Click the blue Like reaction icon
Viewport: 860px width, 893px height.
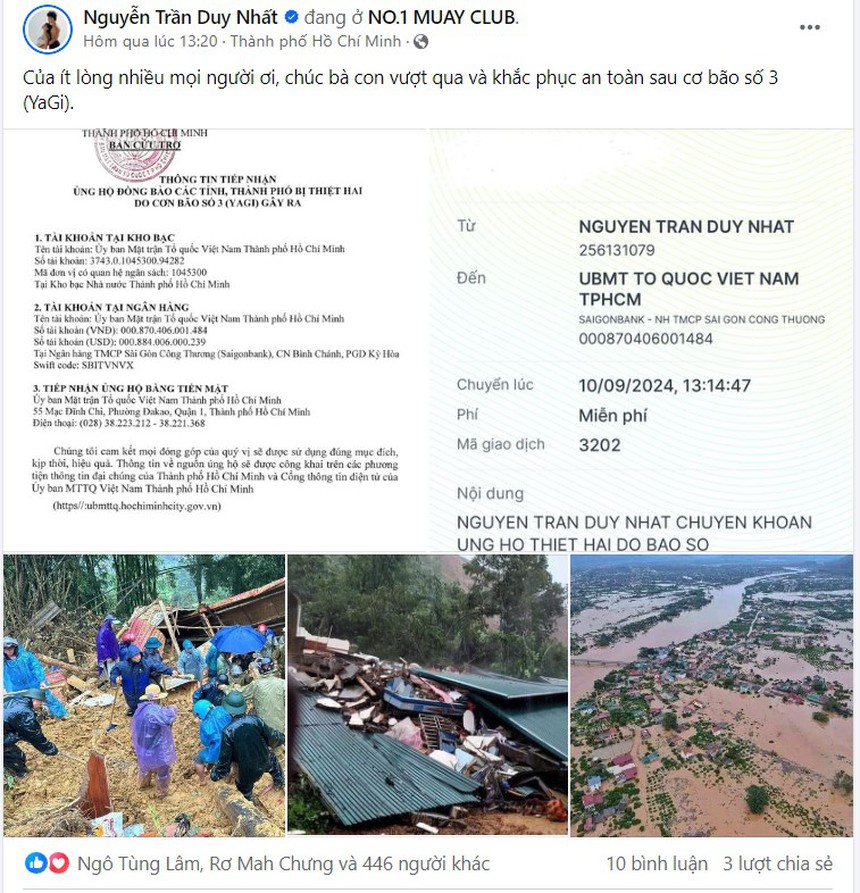(x=35, y=863)
